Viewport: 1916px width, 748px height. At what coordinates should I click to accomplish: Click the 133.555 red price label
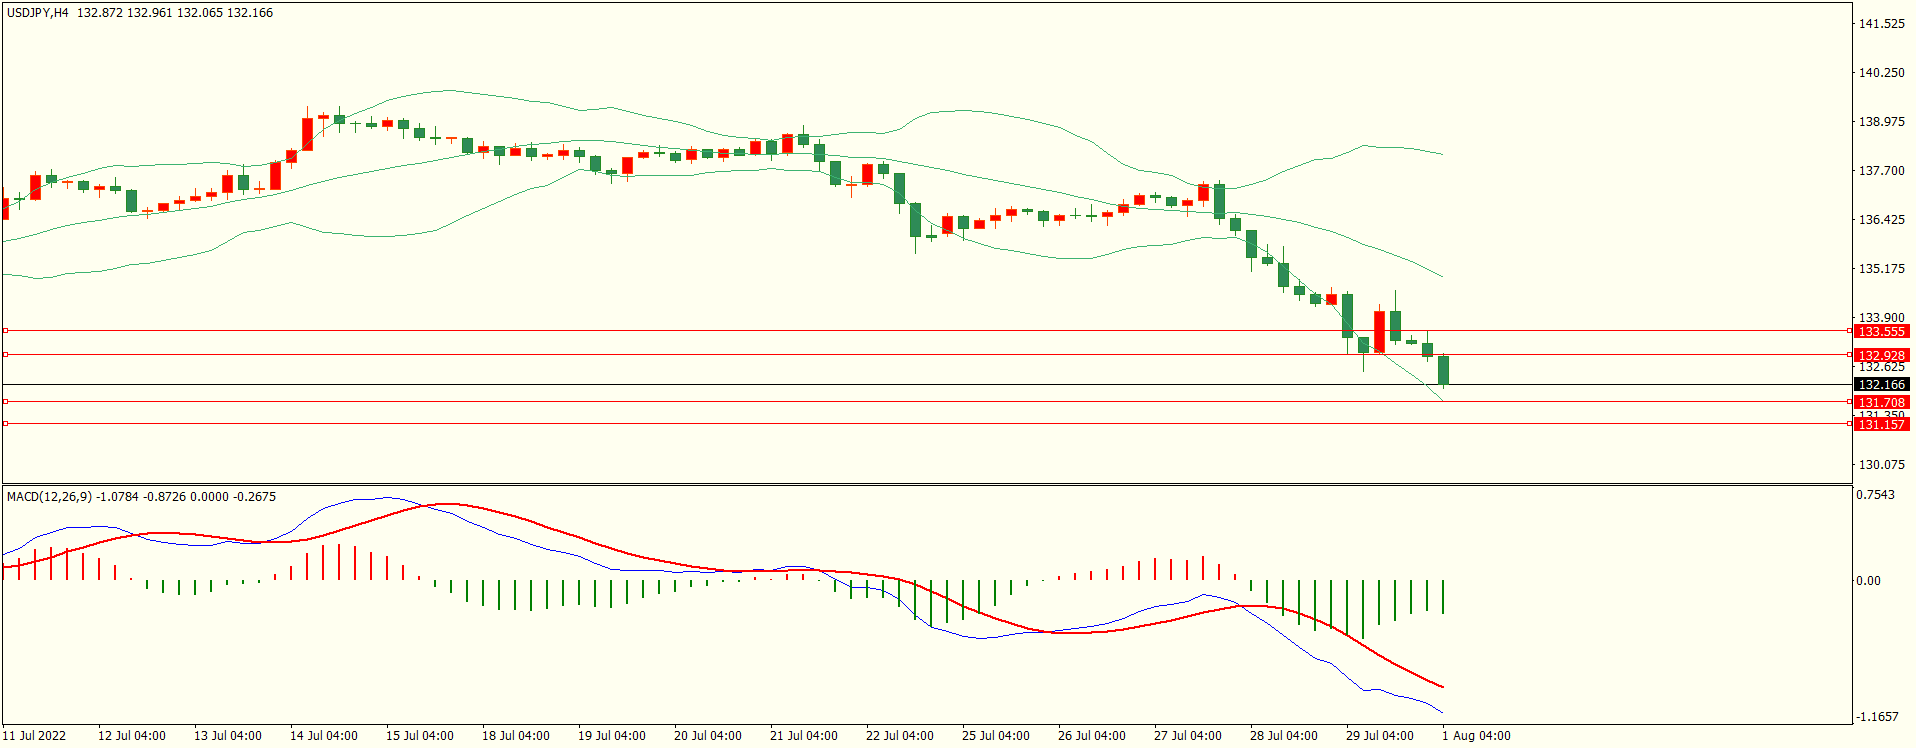coord(1881,331)
